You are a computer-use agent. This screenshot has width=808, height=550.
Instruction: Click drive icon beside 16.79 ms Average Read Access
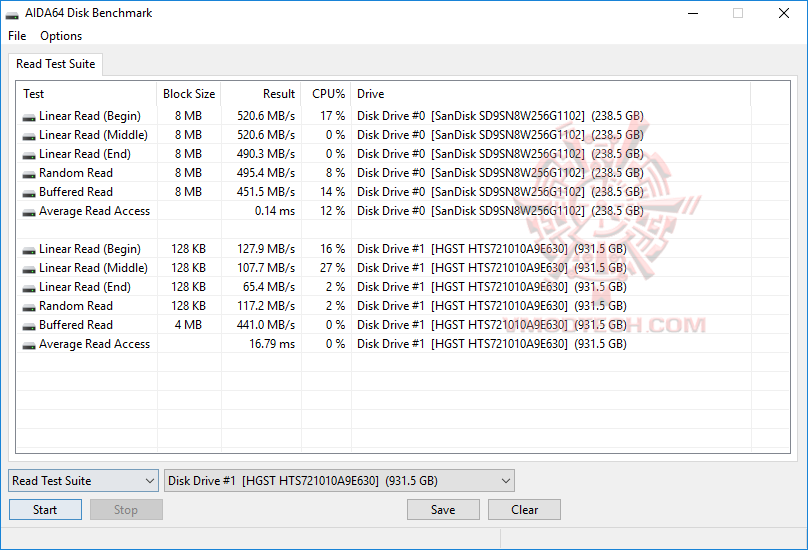coord(29,346)
